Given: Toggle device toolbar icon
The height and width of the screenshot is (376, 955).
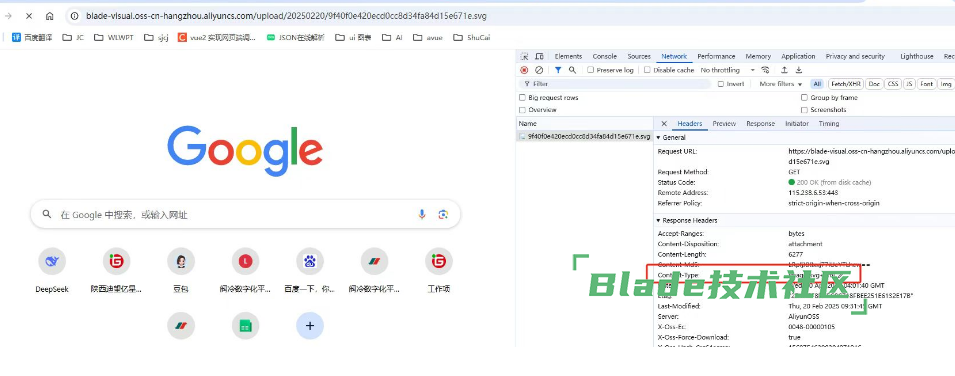Looking at the screenshot, I should tap(539, 56).
